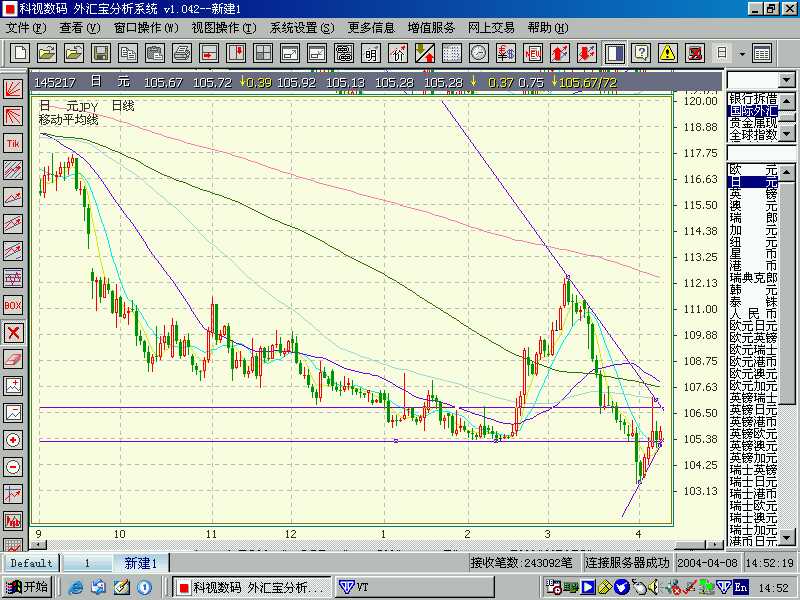This screenshot has width=800, height=600.
Task: Select 全球指数 in the market list
Action: 753,135
